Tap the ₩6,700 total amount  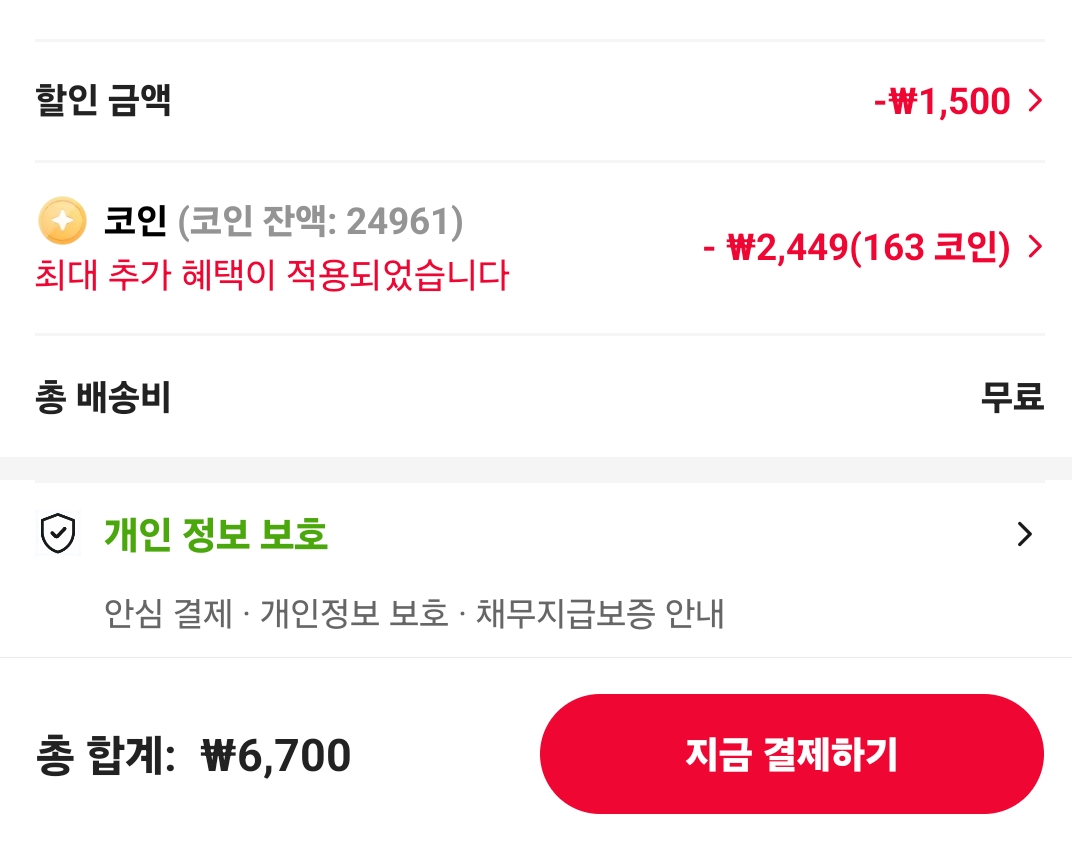pos(276,756)
